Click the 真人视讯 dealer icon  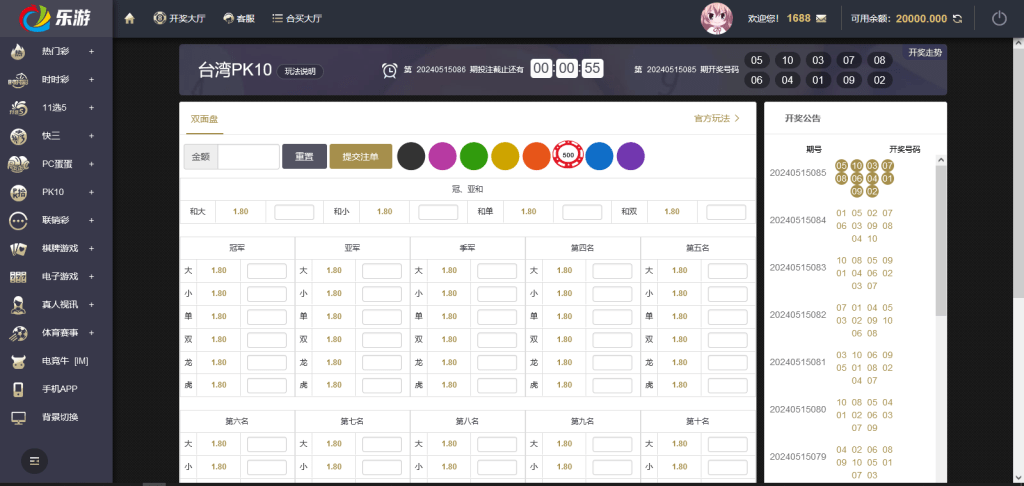pyautogui.click(x=18, y=305)
